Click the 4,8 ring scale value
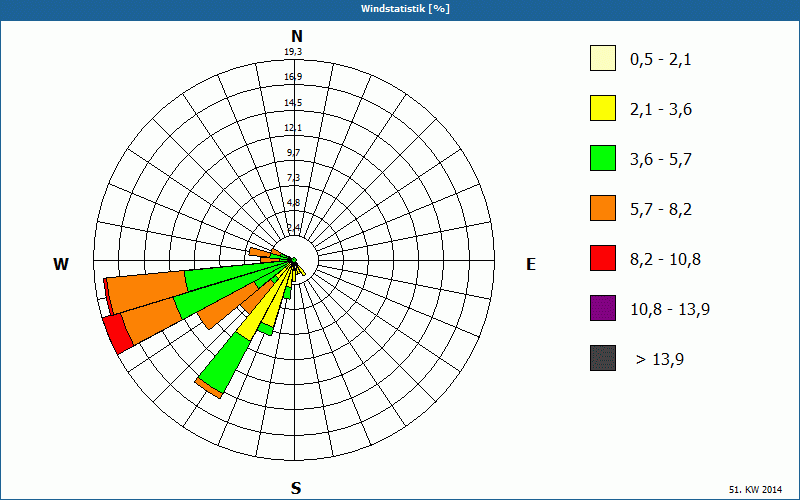The height and width of the screenshot is (500, 800). pyautogui.click(x=293, y=203)
